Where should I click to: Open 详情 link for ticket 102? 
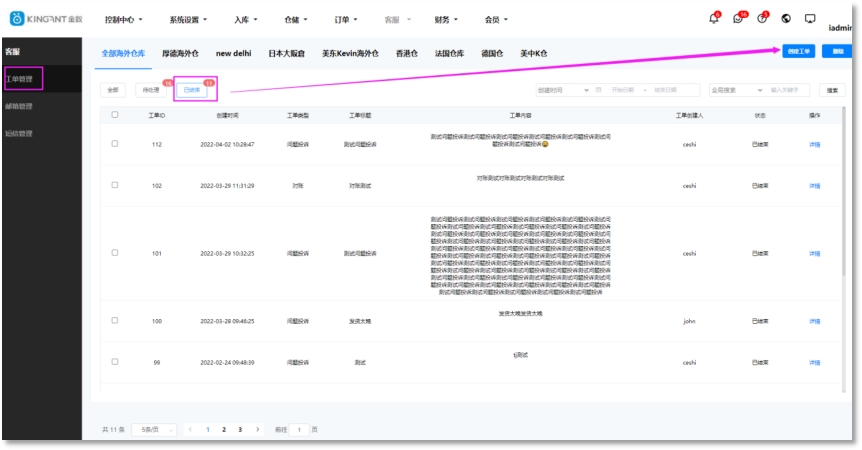814,186
